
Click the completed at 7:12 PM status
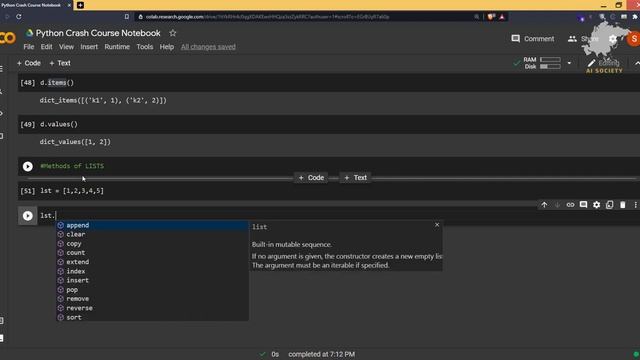pyautogui.click(x=321, y=354)
